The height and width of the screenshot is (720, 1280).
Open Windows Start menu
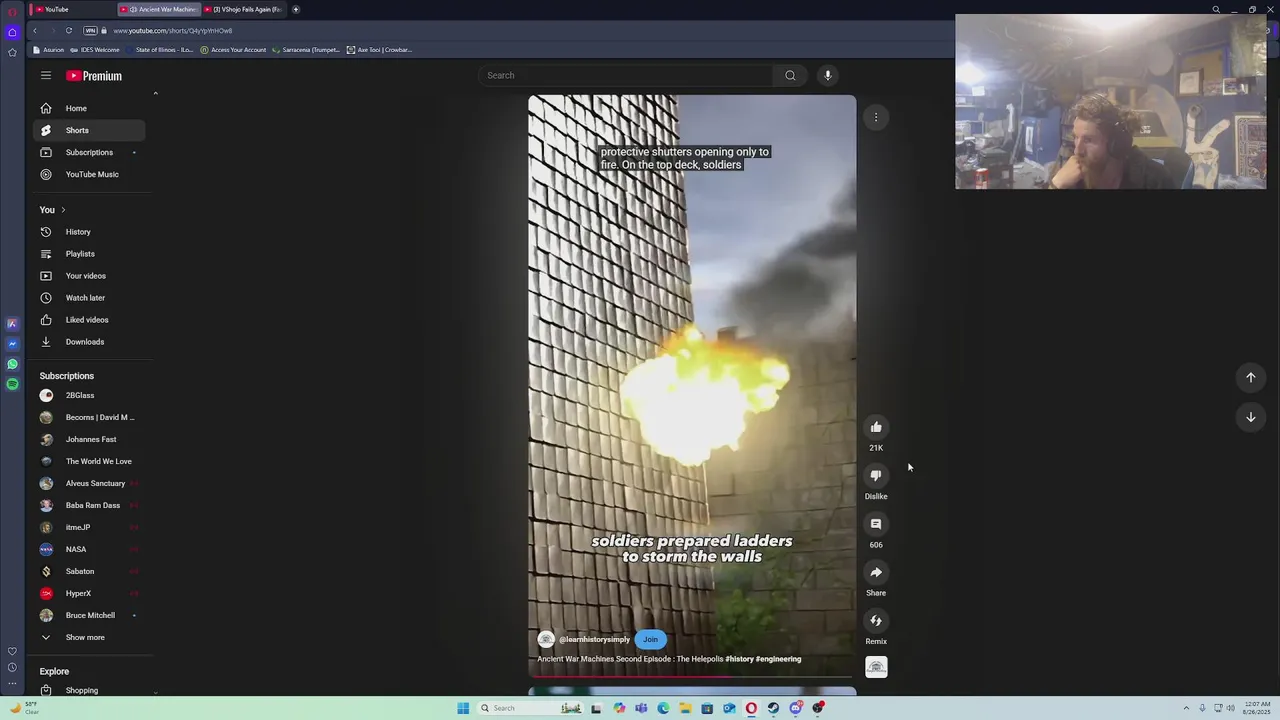click(463, 708)
